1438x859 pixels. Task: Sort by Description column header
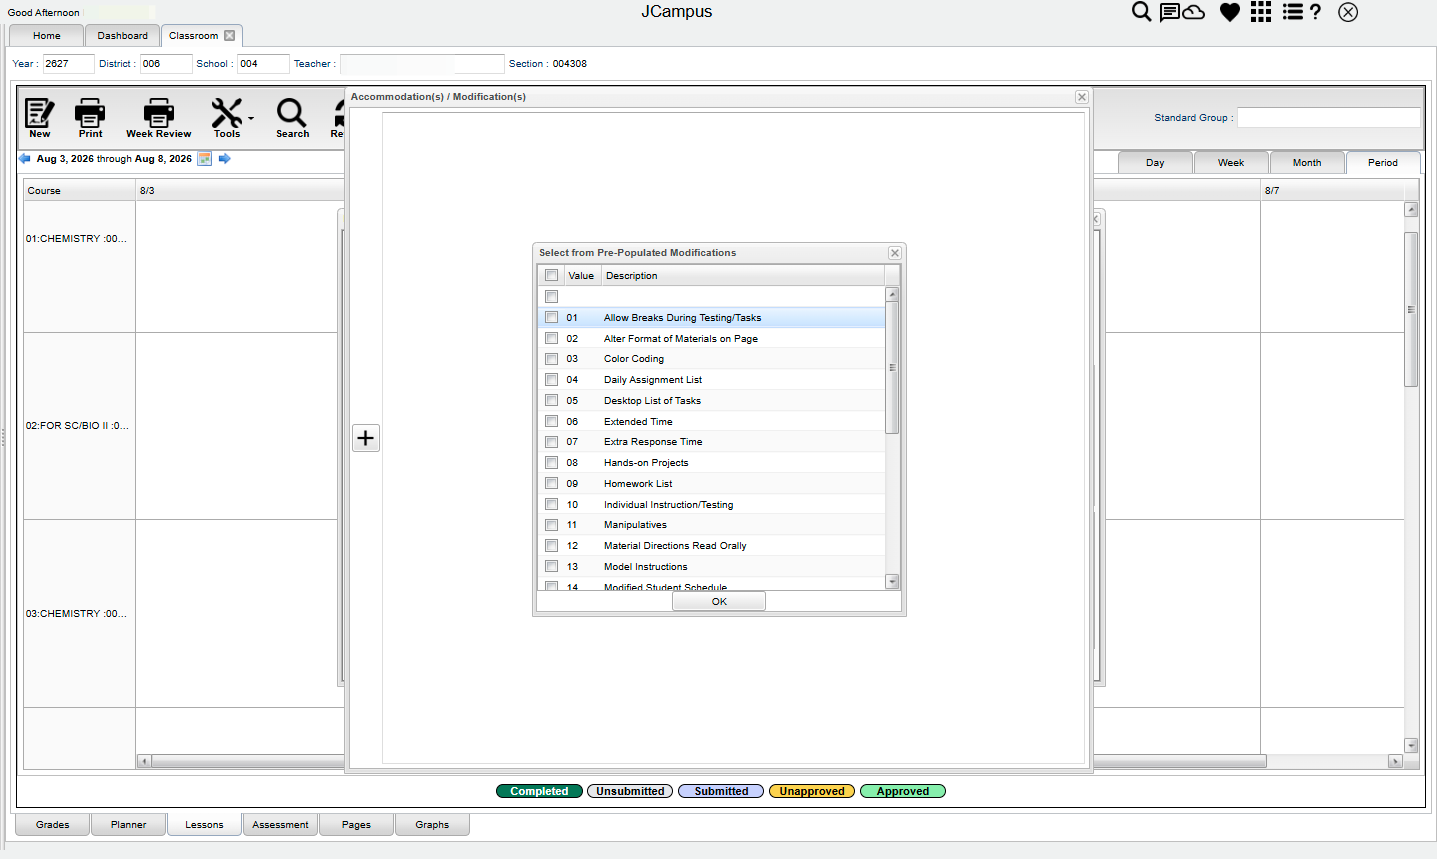click(x=742, y=276)
